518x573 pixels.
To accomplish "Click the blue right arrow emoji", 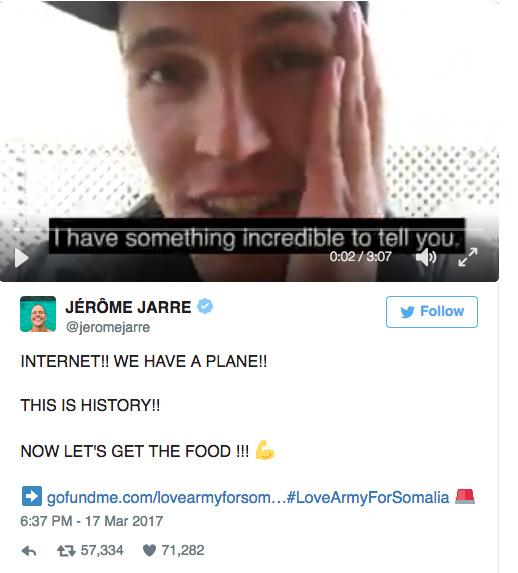I will (x=32, y=496).
